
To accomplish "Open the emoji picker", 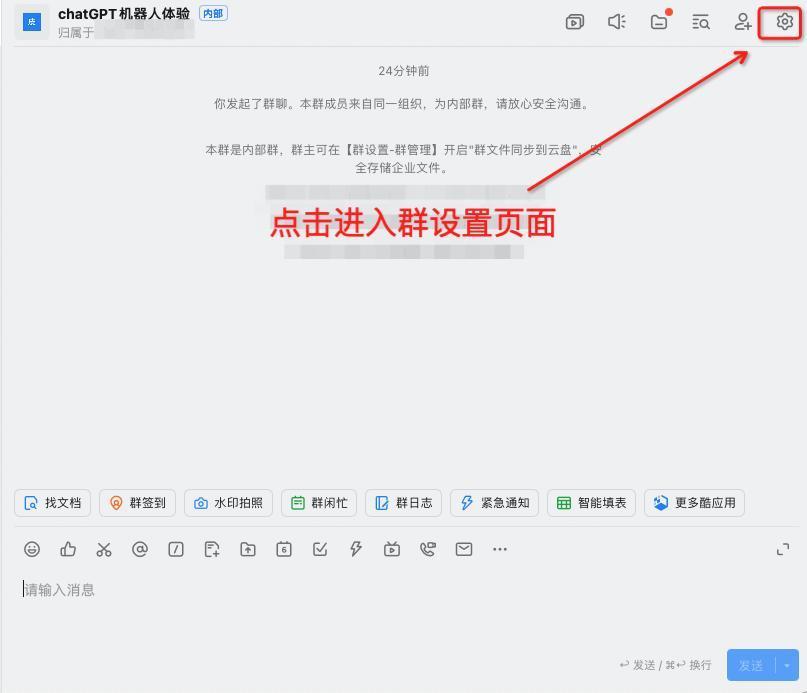I will [32, 549].
